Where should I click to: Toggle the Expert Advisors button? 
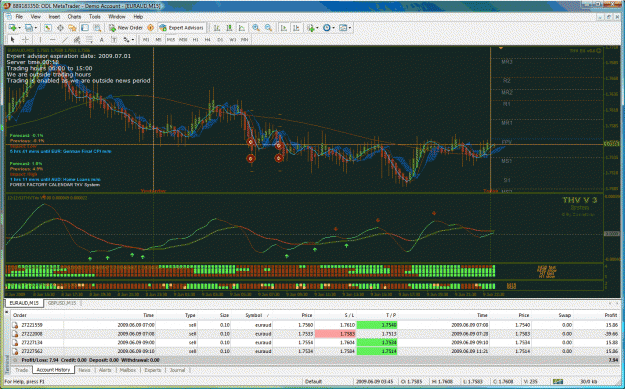click(x=182, y=28)
